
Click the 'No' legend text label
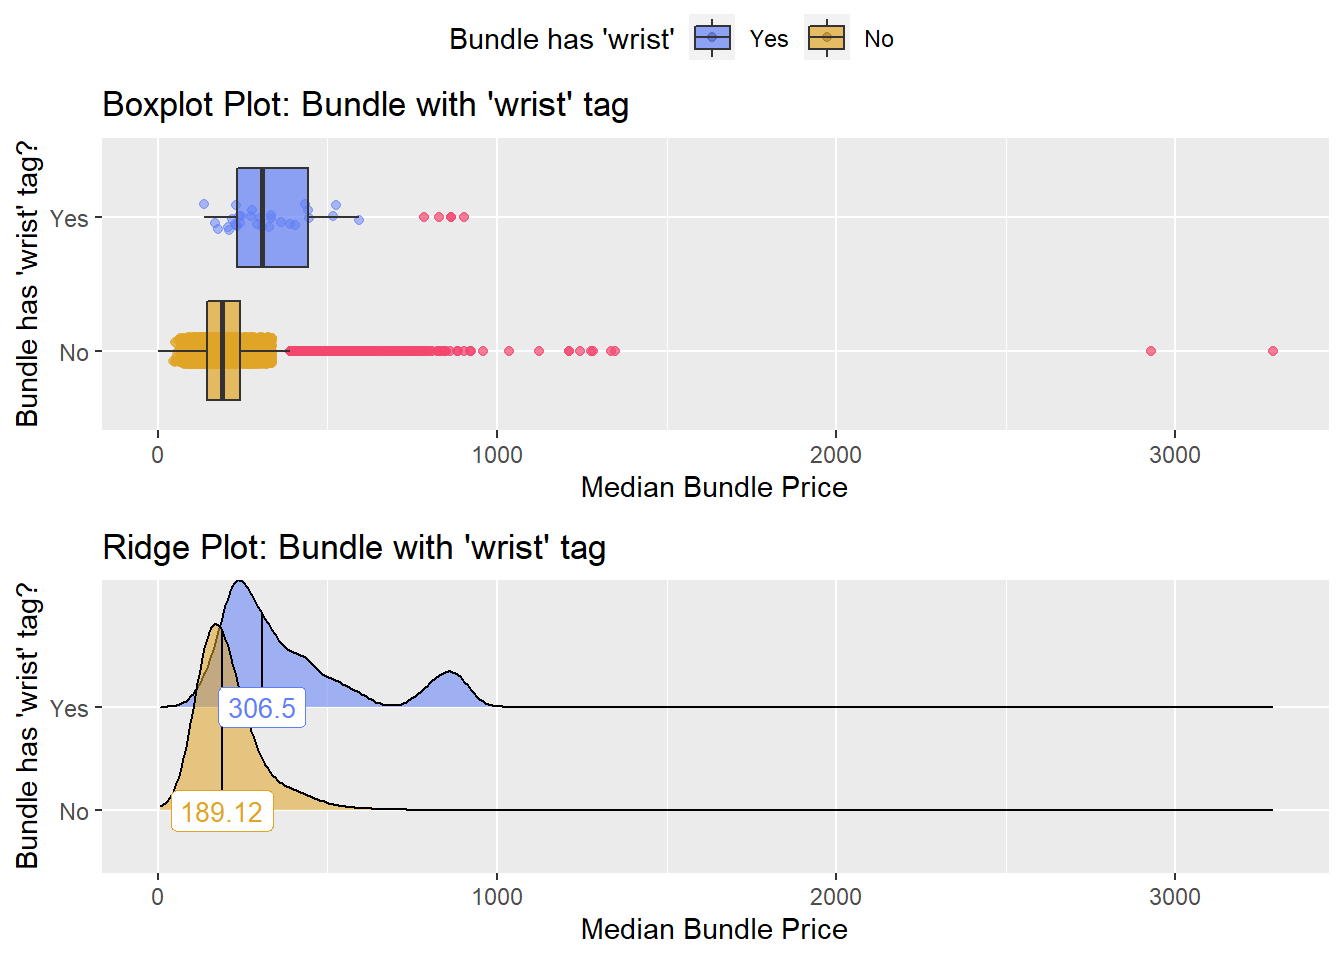pos(879,39)
